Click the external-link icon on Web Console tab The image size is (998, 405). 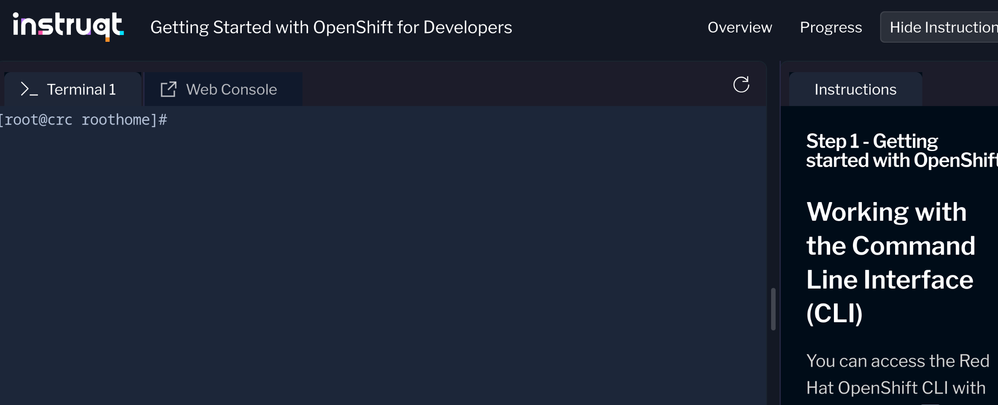point(168,90)
